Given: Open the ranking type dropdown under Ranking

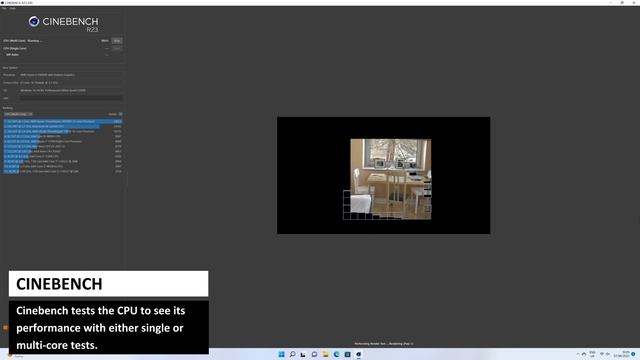Looking at the screenshot, I should click(x=18, y=114).
